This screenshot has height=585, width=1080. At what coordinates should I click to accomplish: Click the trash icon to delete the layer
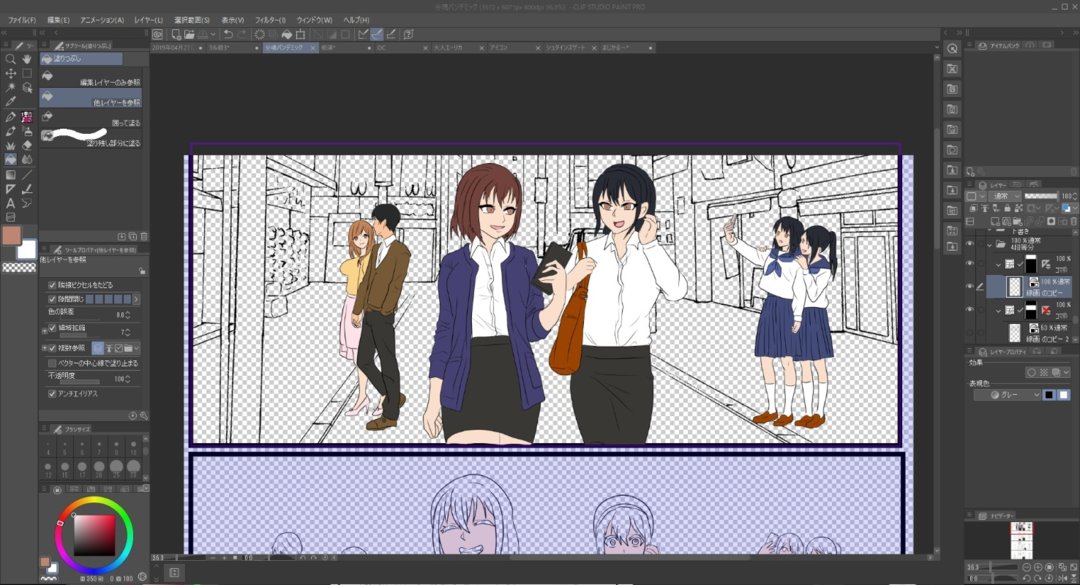pyautogui.click(x=1073, y=221)
